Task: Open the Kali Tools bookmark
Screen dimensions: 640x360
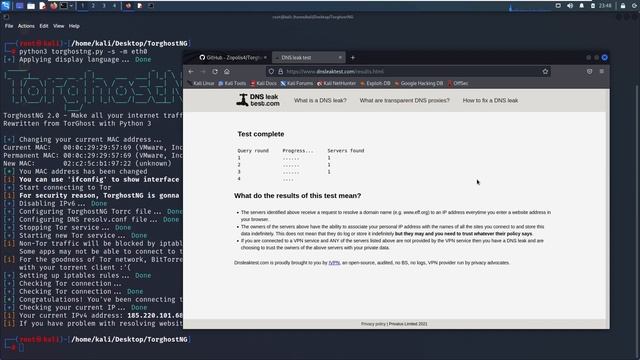Action: click(232, 83)
